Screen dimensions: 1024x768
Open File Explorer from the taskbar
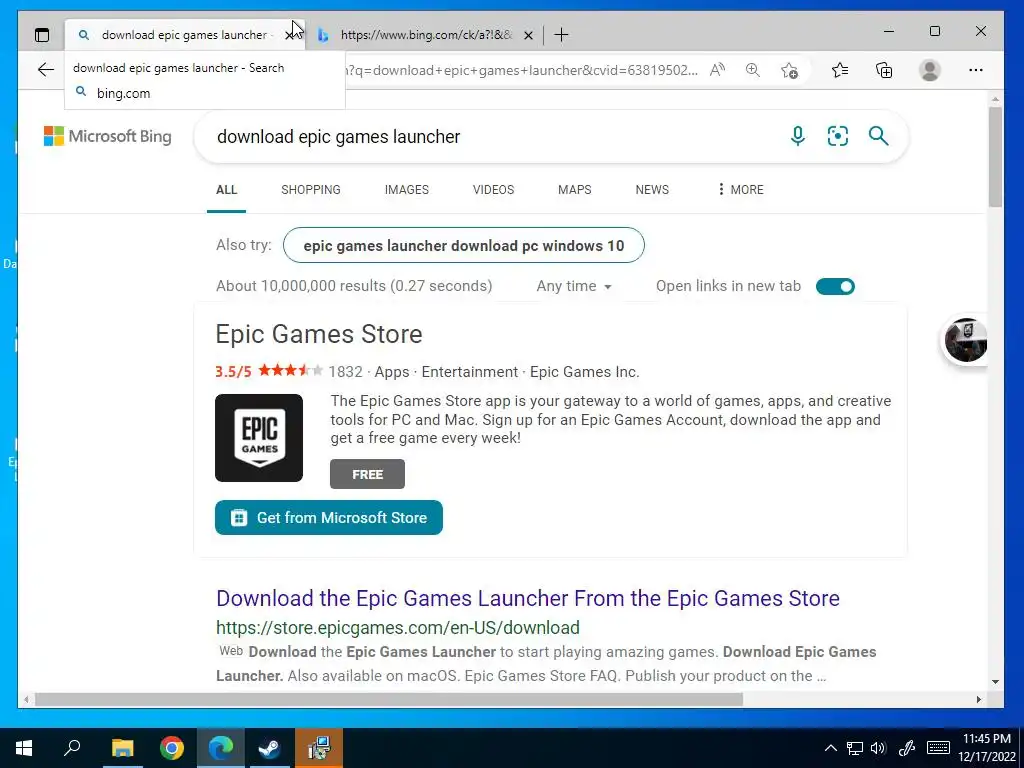(122, 748)
